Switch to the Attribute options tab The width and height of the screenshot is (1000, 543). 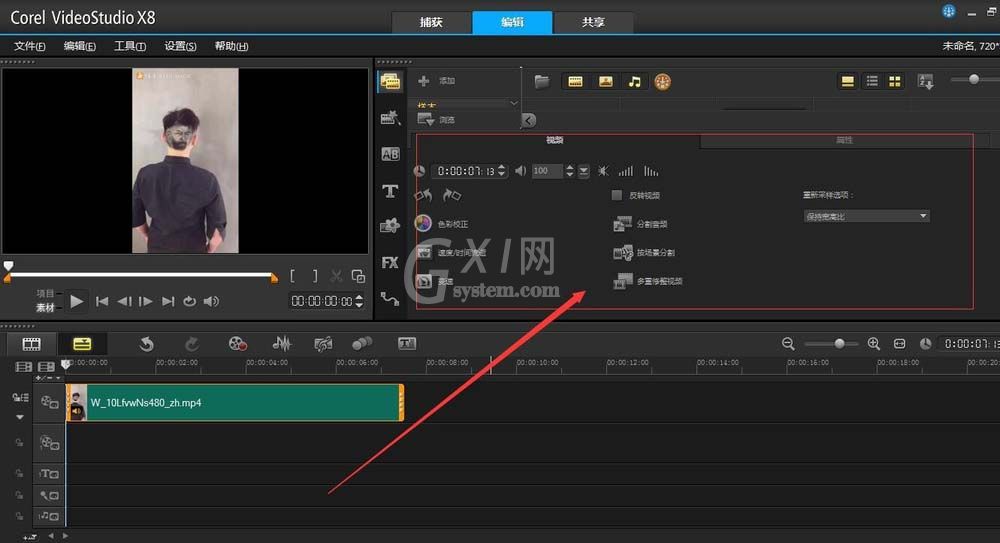tap(844, 140)
